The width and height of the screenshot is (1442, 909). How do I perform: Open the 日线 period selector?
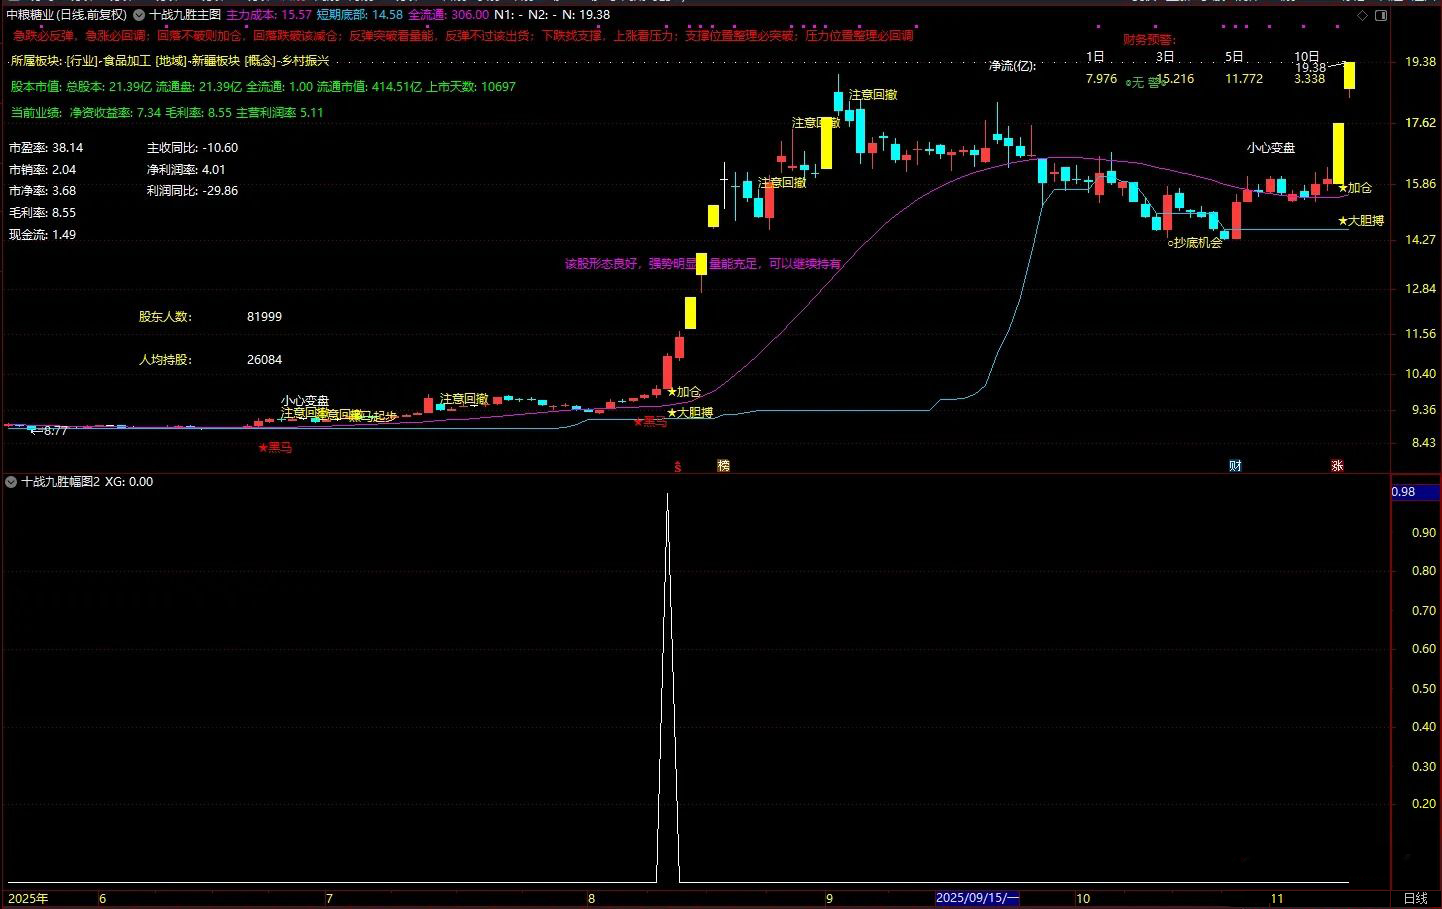[x=1415, y=898]
